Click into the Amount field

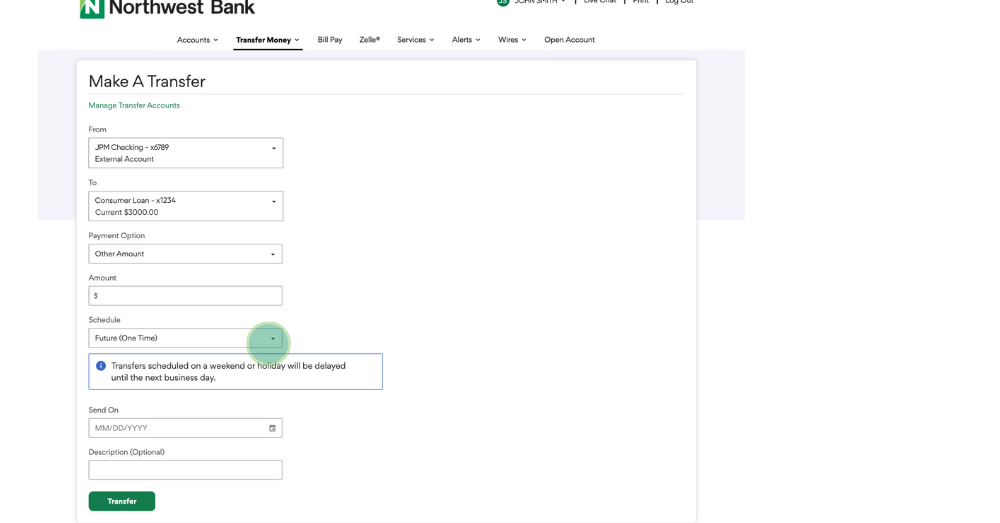[187, 296]
